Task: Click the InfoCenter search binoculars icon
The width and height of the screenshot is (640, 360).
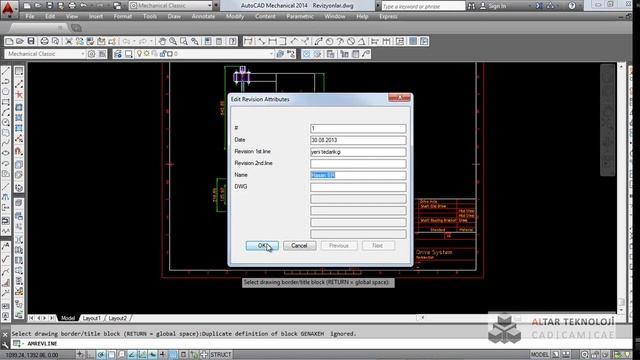Action: coord(471,6)
